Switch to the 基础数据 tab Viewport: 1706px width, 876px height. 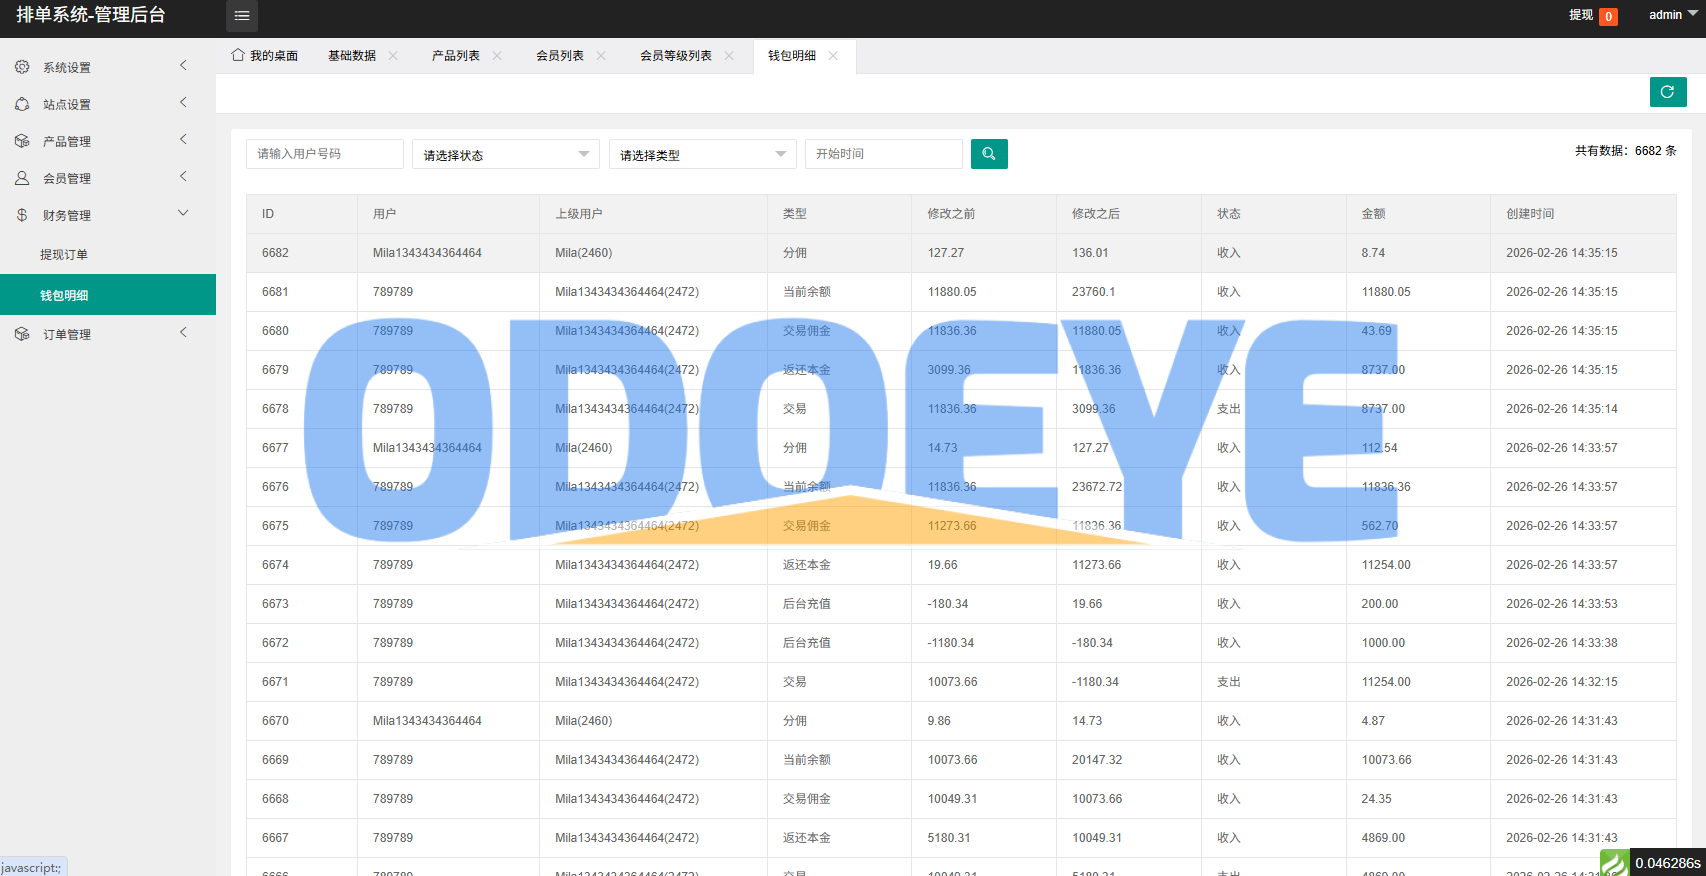352,56
